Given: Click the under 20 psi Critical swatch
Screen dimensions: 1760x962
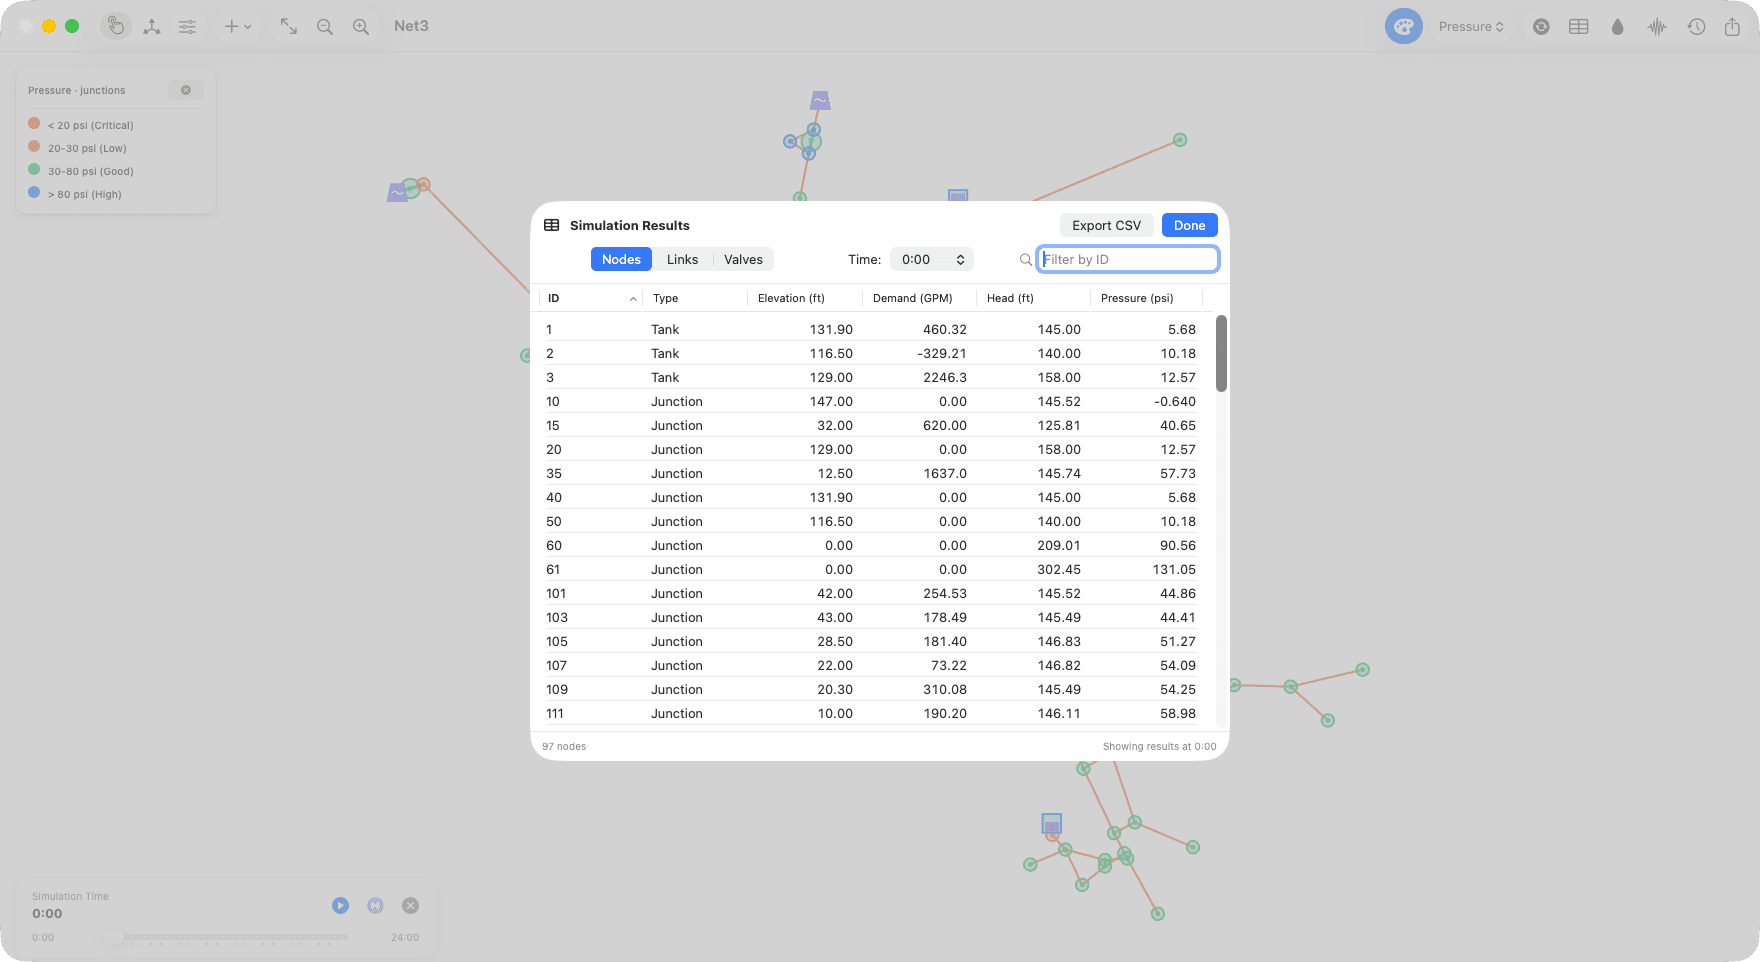Looking at the screenshot, I should pyautogui.click(x=34, y=123).
